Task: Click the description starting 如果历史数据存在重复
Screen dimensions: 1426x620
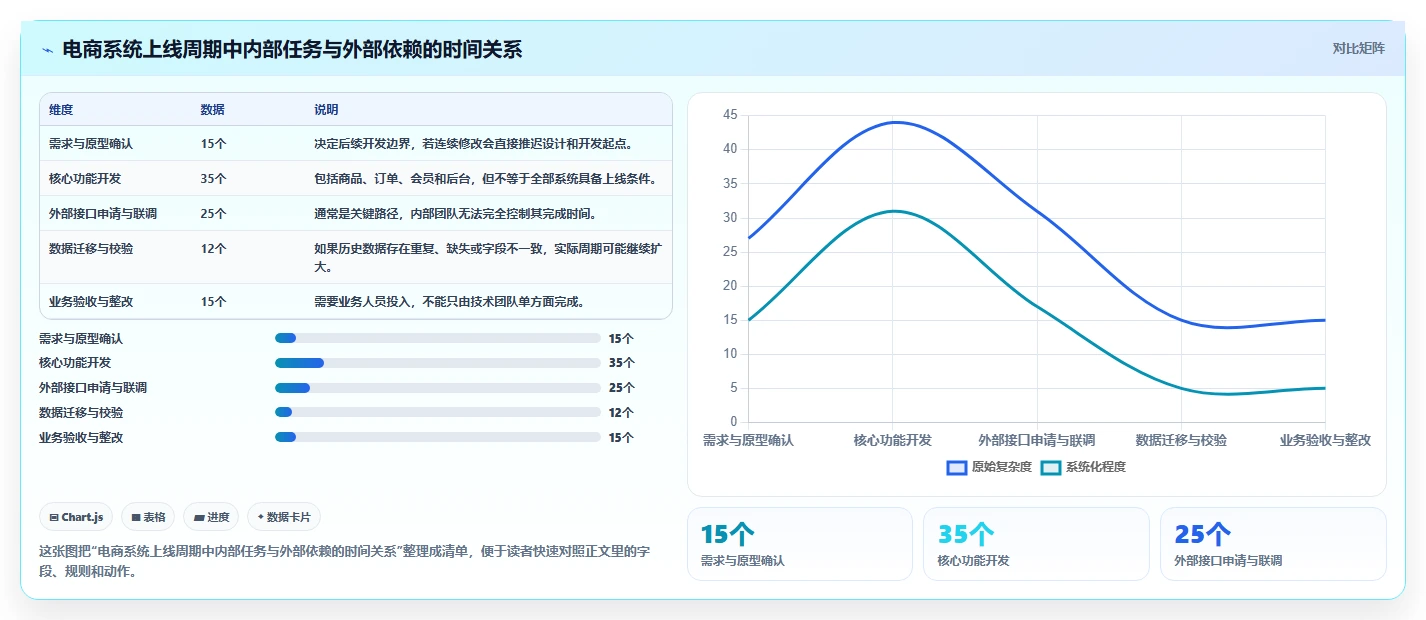Action: pos(486,258)
